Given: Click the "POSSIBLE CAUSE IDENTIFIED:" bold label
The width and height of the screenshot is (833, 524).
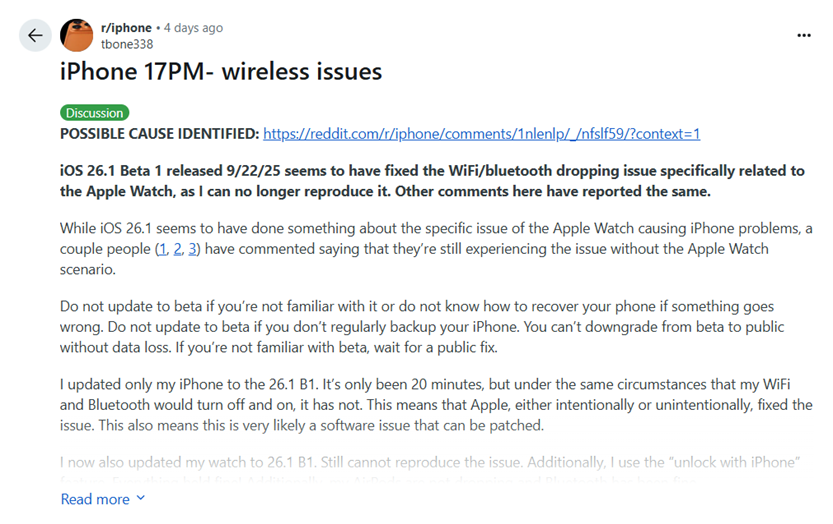Looking at the screenshot, I should tap(160, 133).
